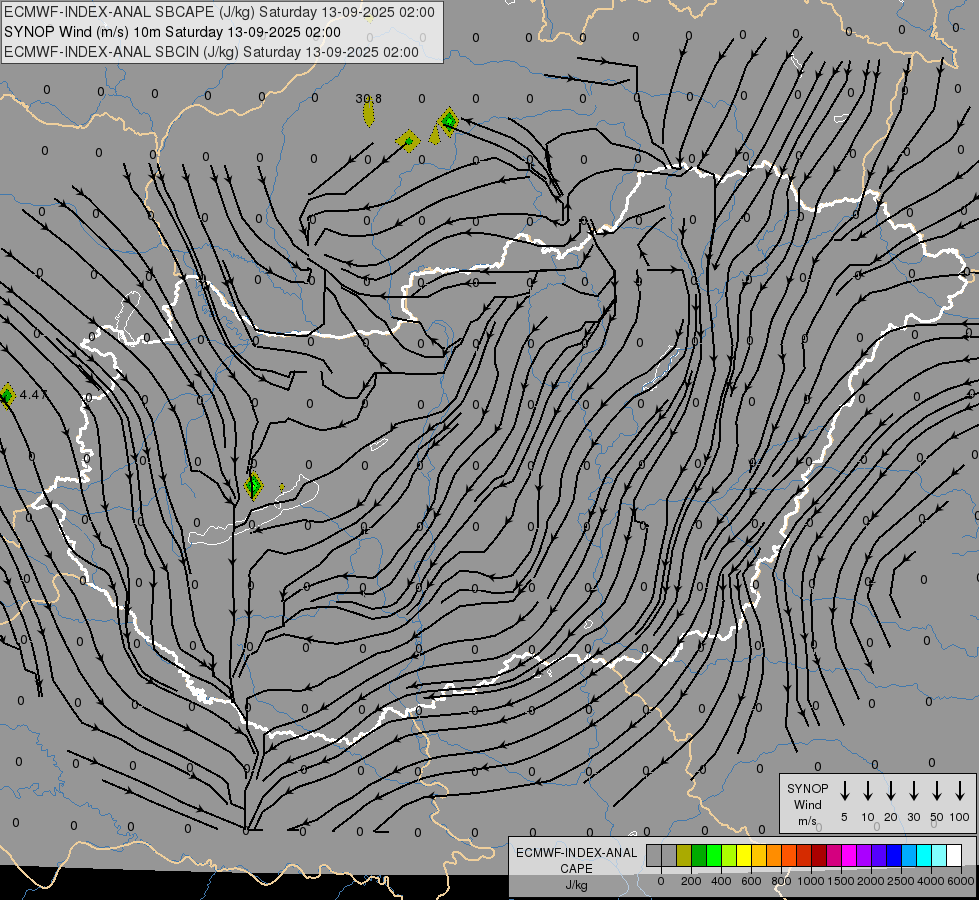Click the green CAPE diamond near the lake outline

253,486
